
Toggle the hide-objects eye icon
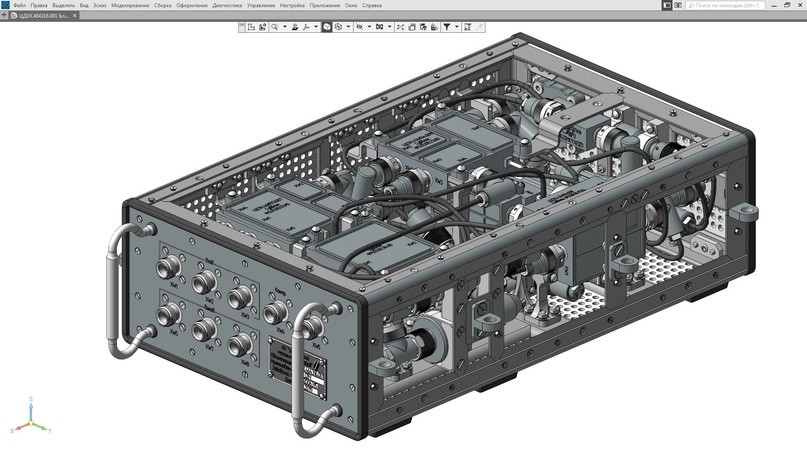pos(359,27)
